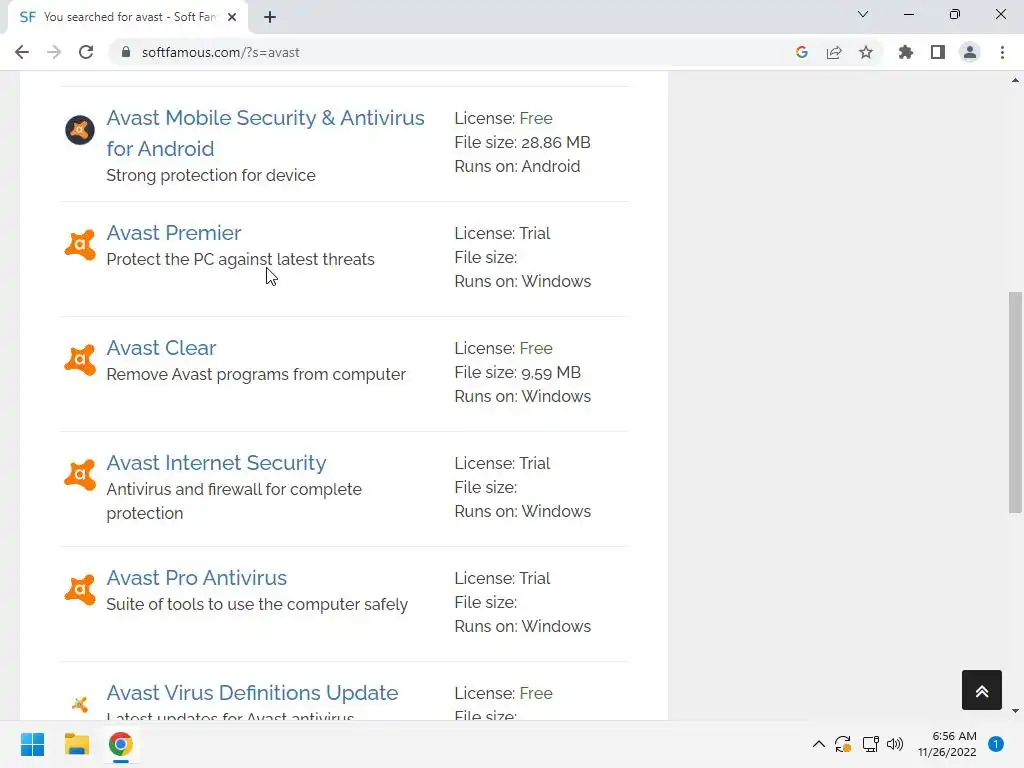Click the address bar URL field
Screen dimensions: 1024x768
(450, 52)
